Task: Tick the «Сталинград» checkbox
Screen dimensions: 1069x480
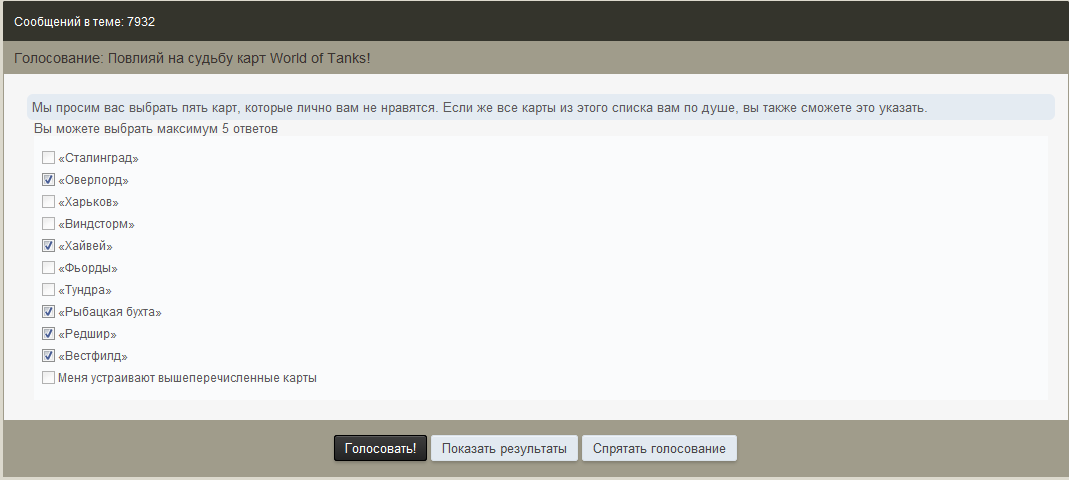Action: 48,158
